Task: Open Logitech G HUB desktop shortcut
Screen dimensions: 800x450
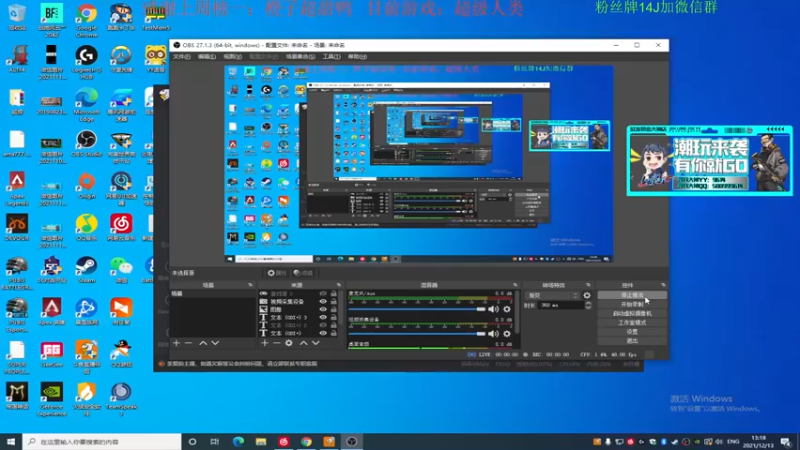Action: pos(86,63)
